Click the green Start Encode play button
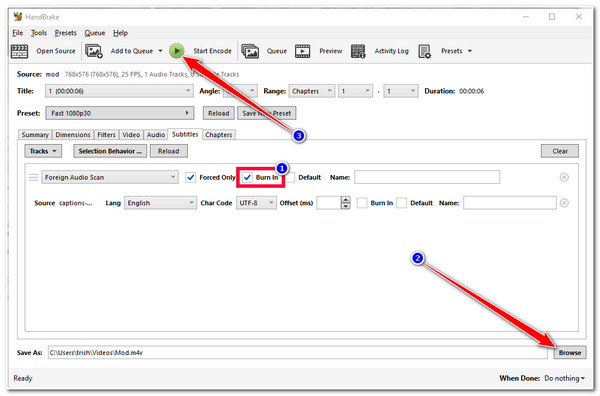 click(x=177, y=51)
